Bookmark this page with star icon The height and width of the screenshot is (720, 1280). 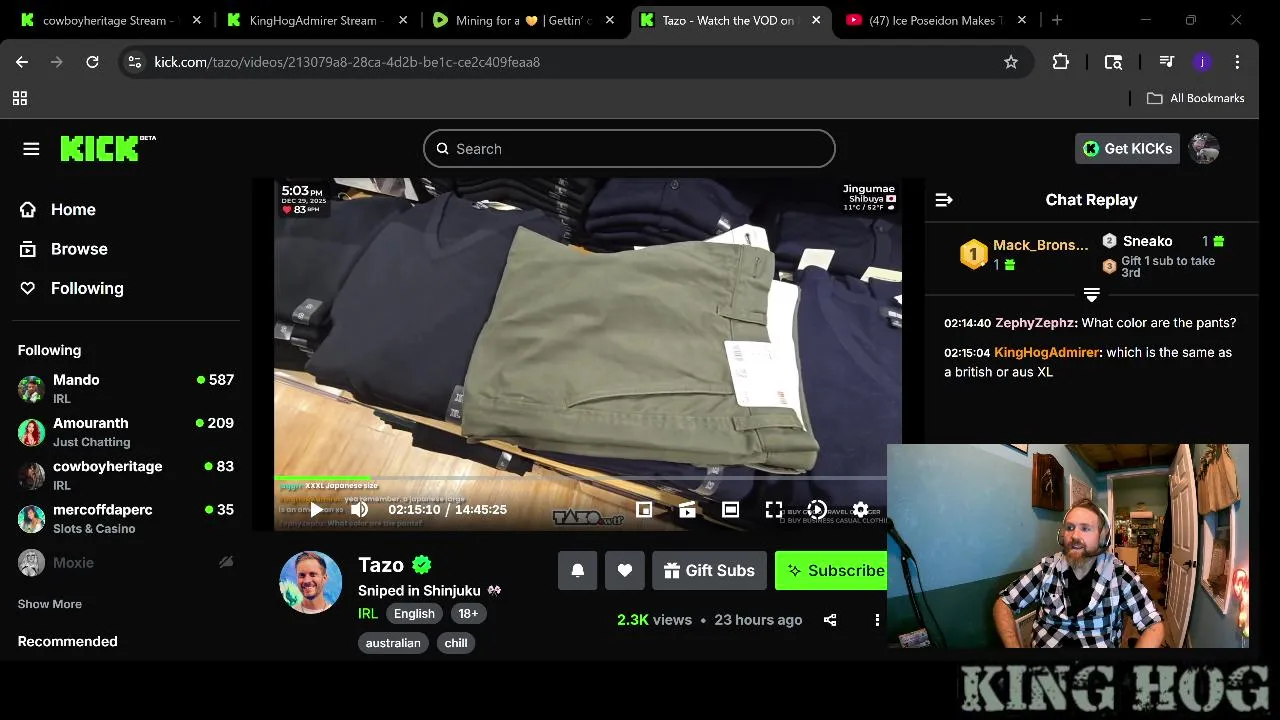click(x=1011, y=62)
